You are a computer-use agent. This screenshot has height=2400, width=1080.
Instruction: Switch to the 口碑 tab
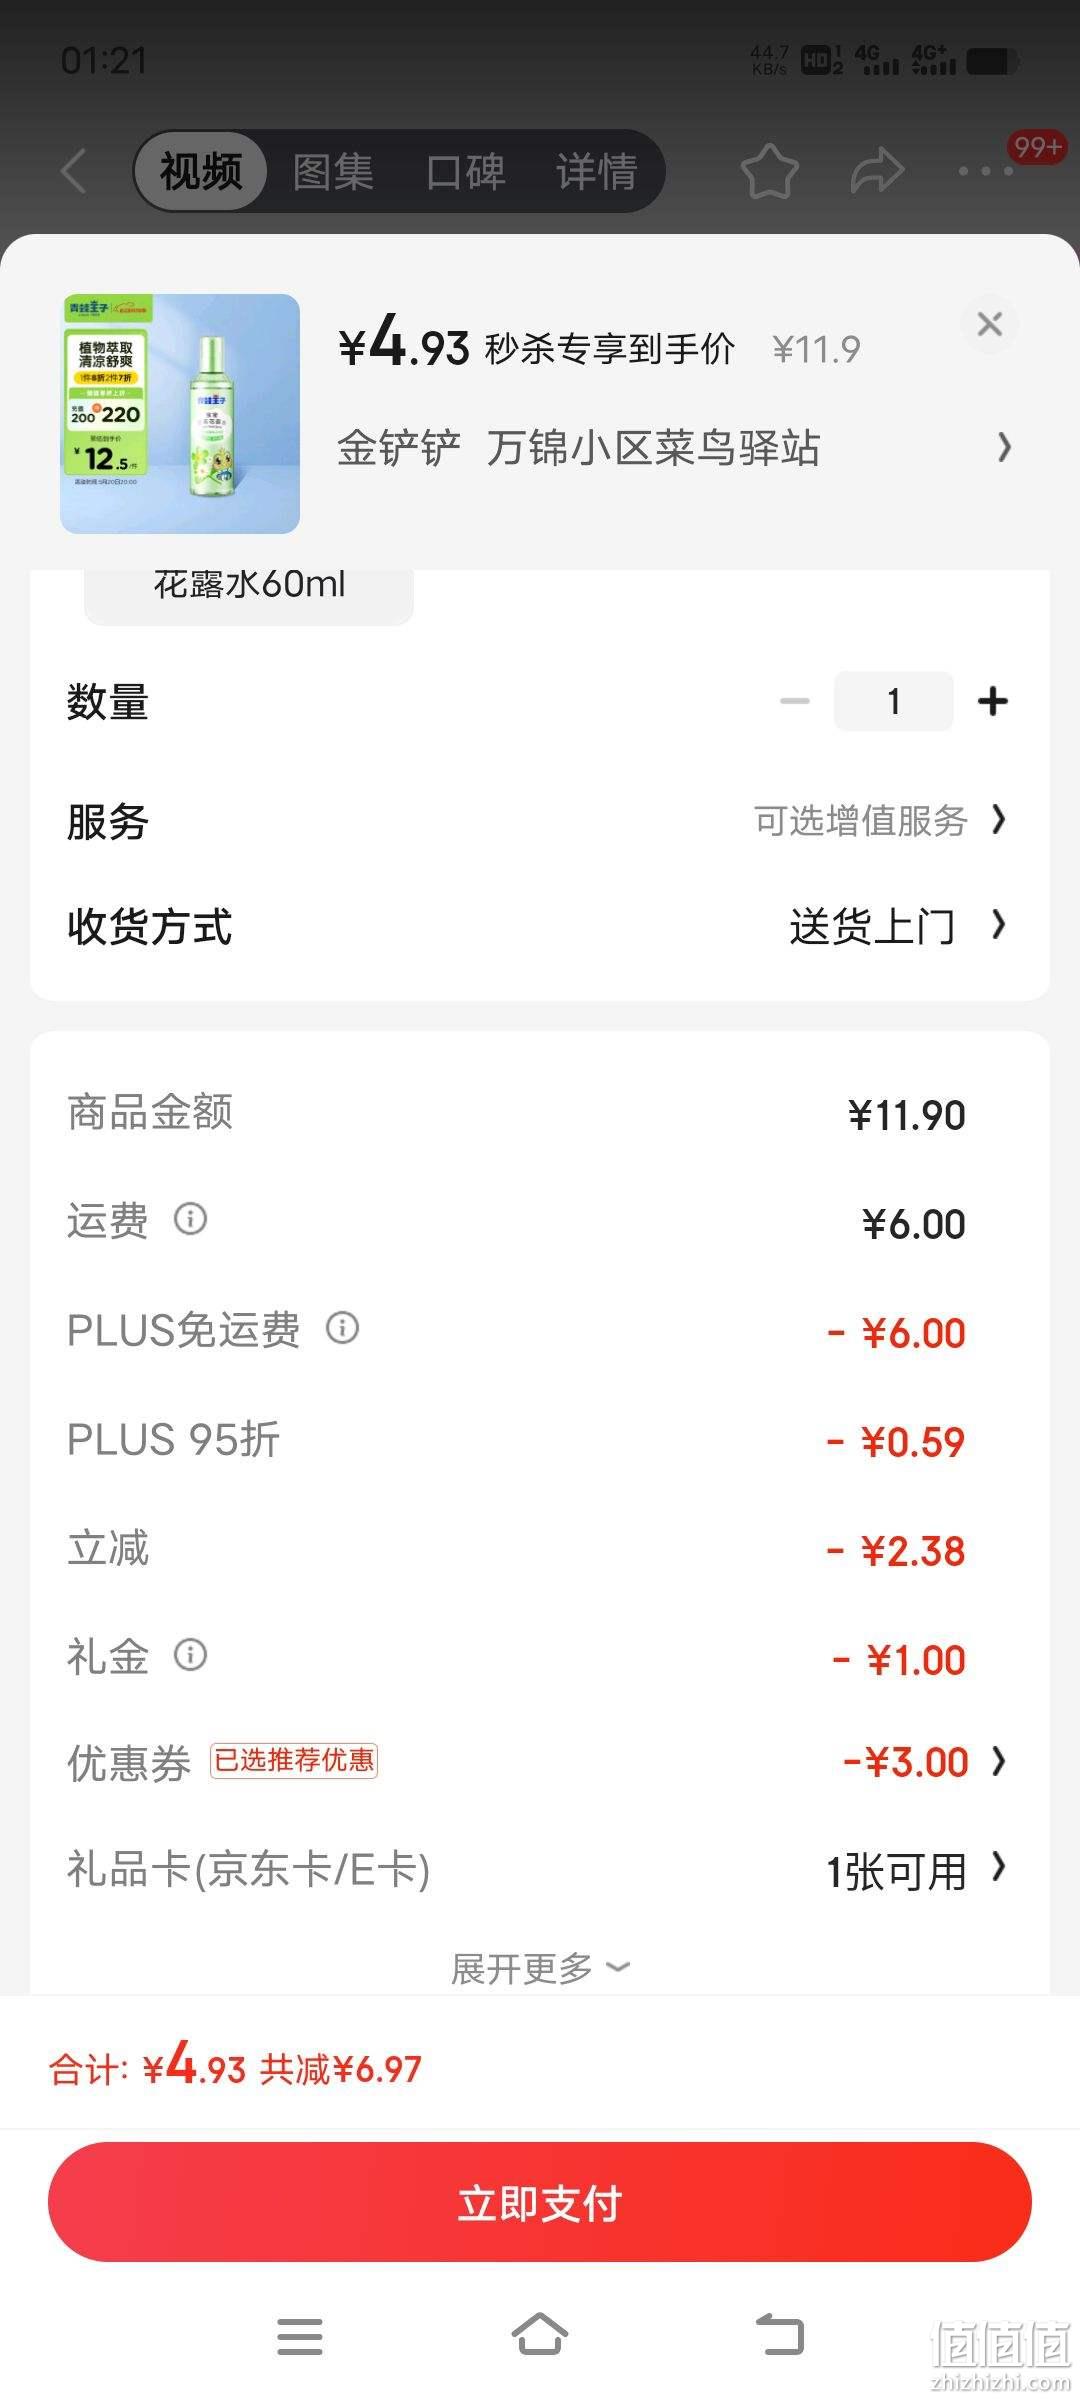pyautogui.click(x=465, y=171)
